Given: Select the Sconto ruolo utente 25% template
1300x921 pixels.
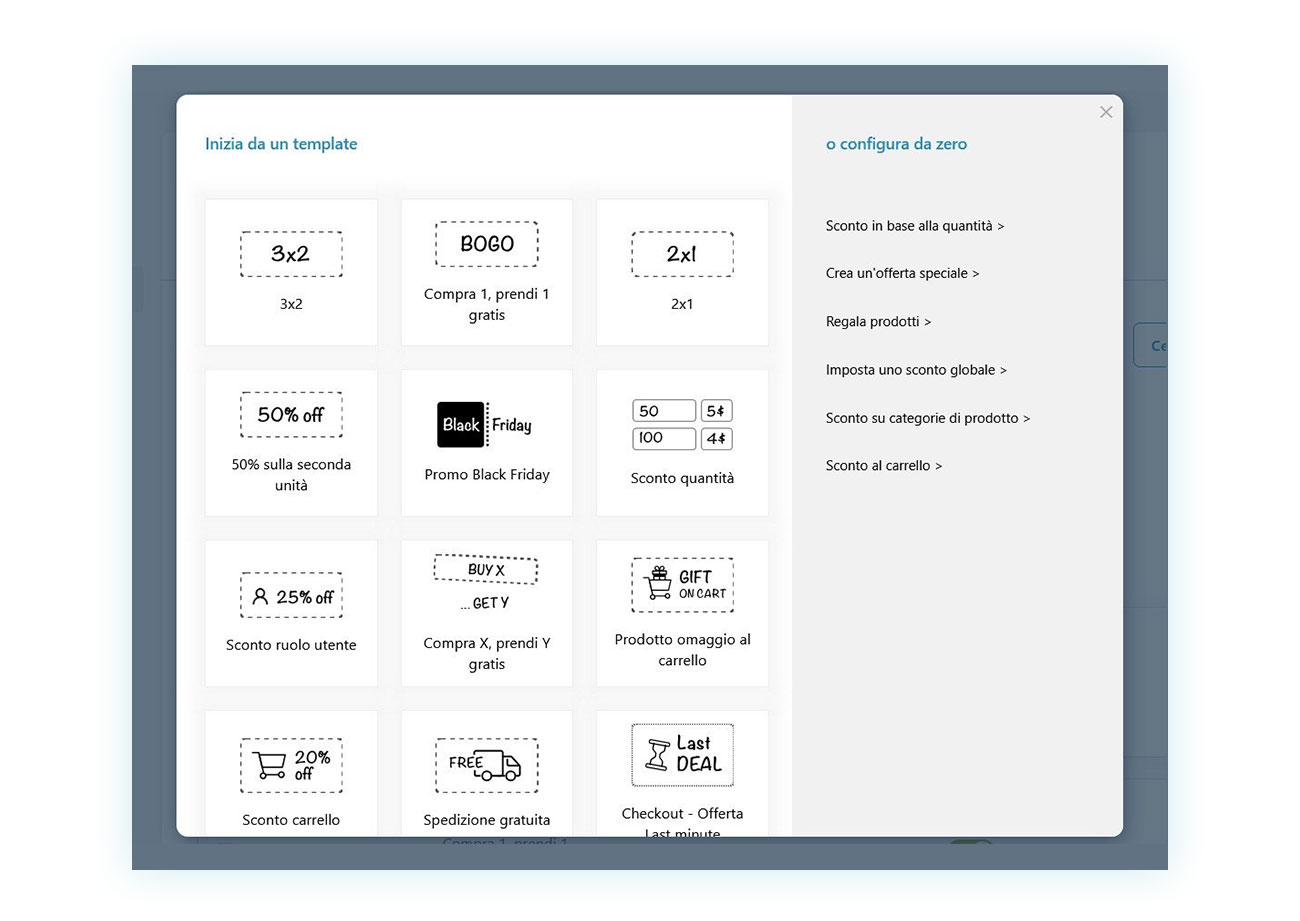Looking at the screenshot, I should pos(290,612).
